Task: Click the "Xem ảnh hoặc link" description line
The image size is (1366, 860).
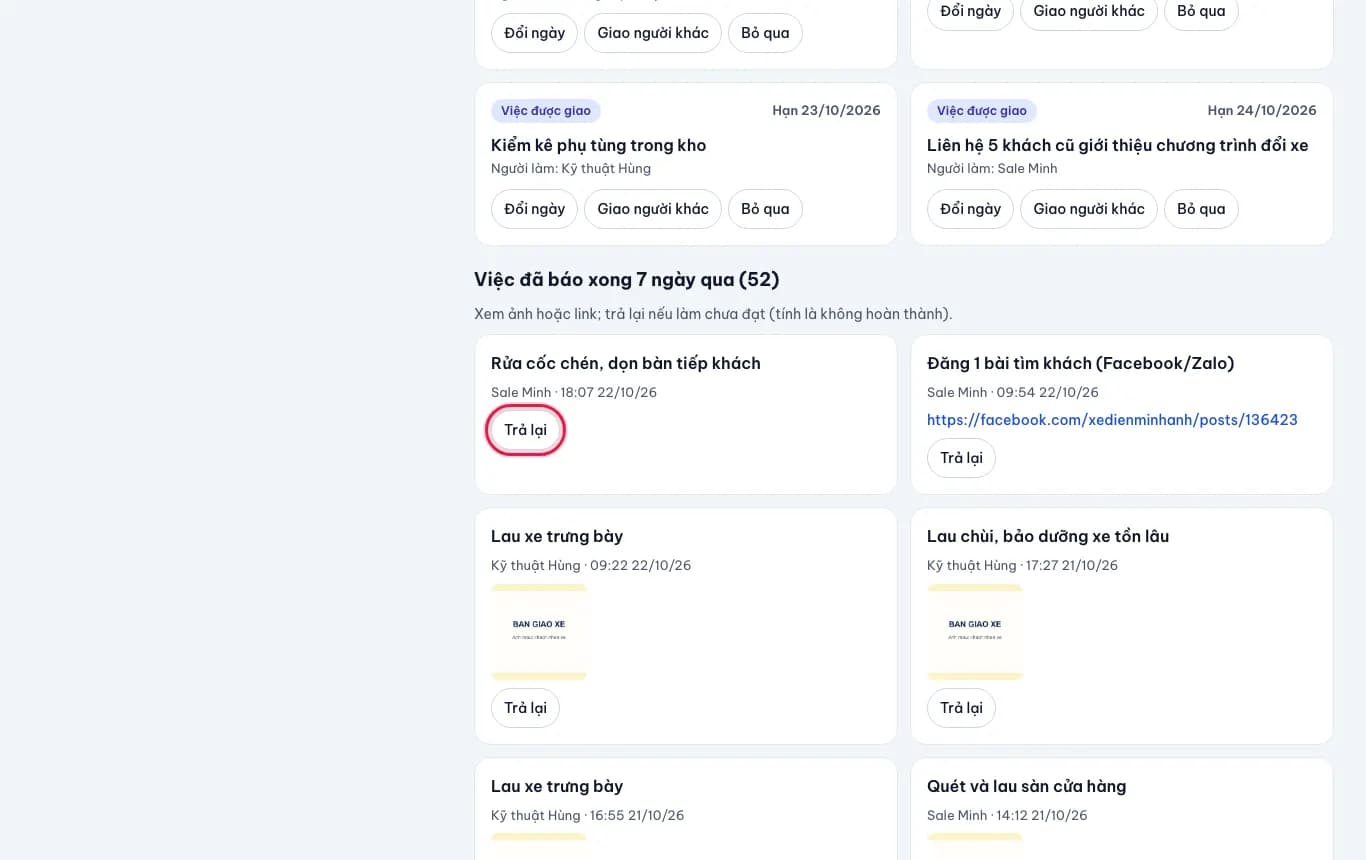Action: [x=713, y=314]
